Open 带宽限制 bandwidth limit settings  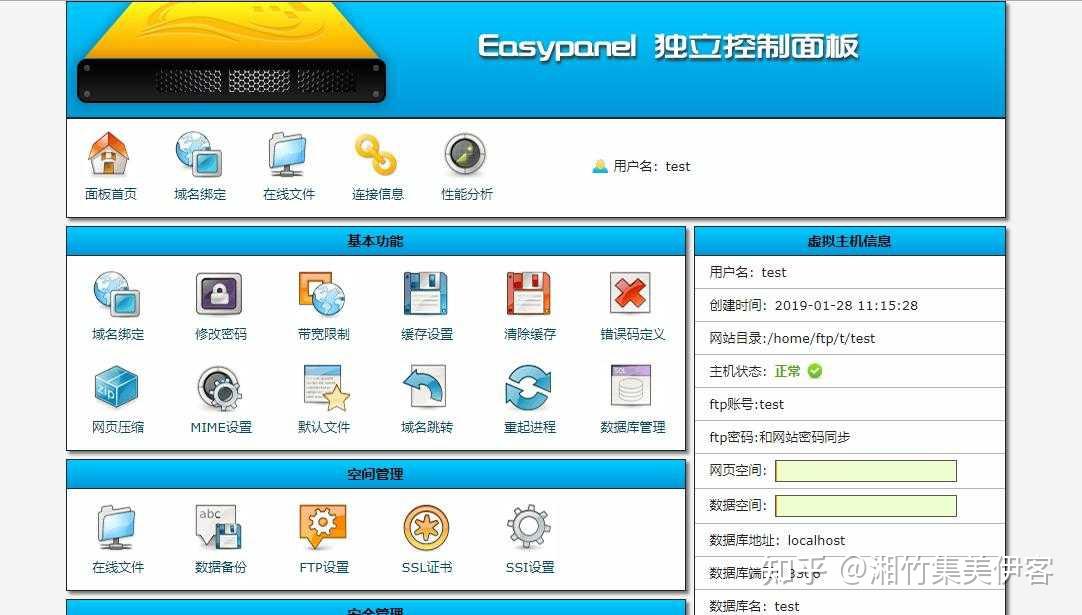click(321, 300)
